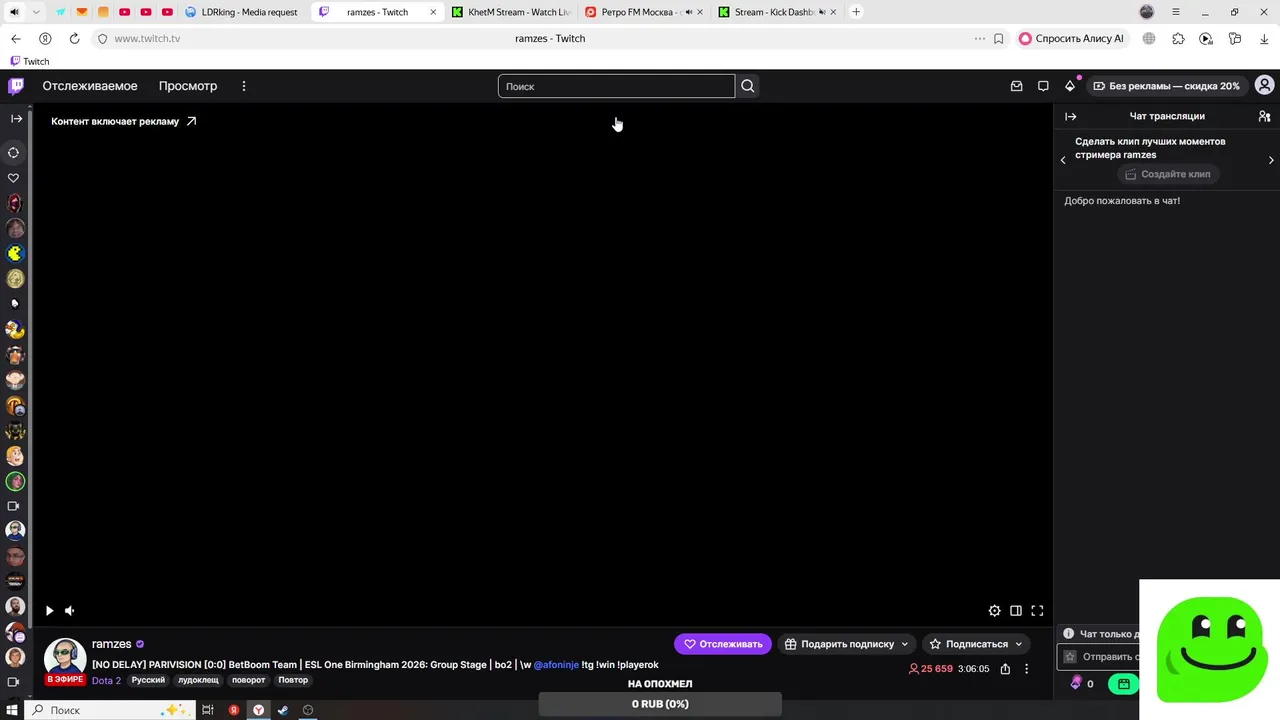Click the Twitch home logo
This screenshot has height=720, width=1280.
16,86
